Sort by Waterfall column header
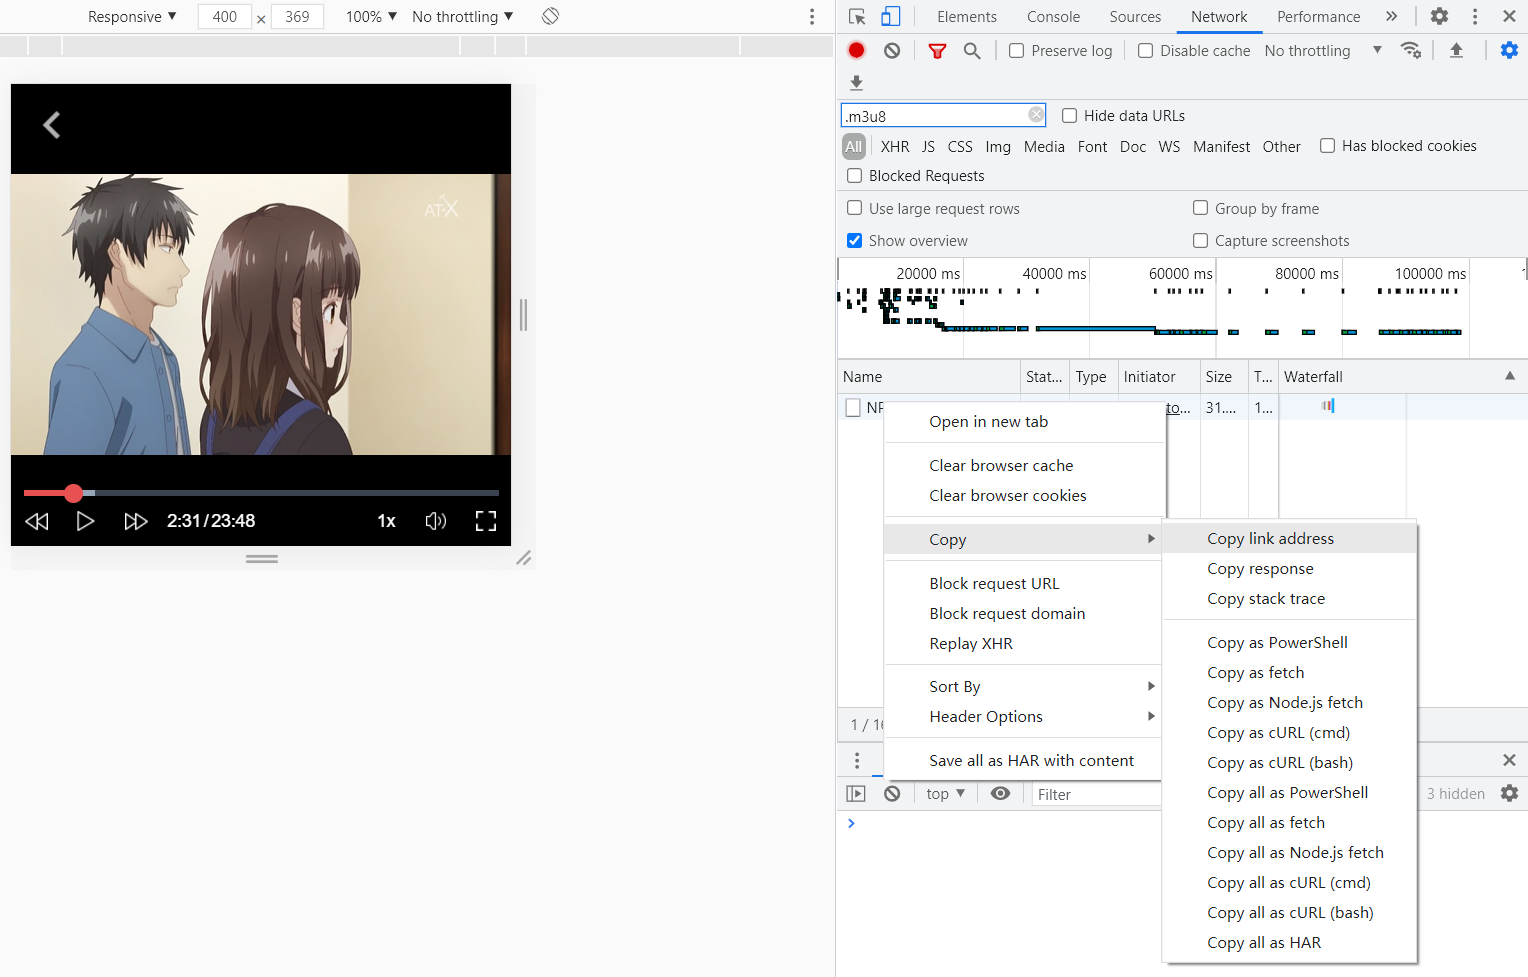This screenshot has width=1528, height=977. [x=1401, y=376]
